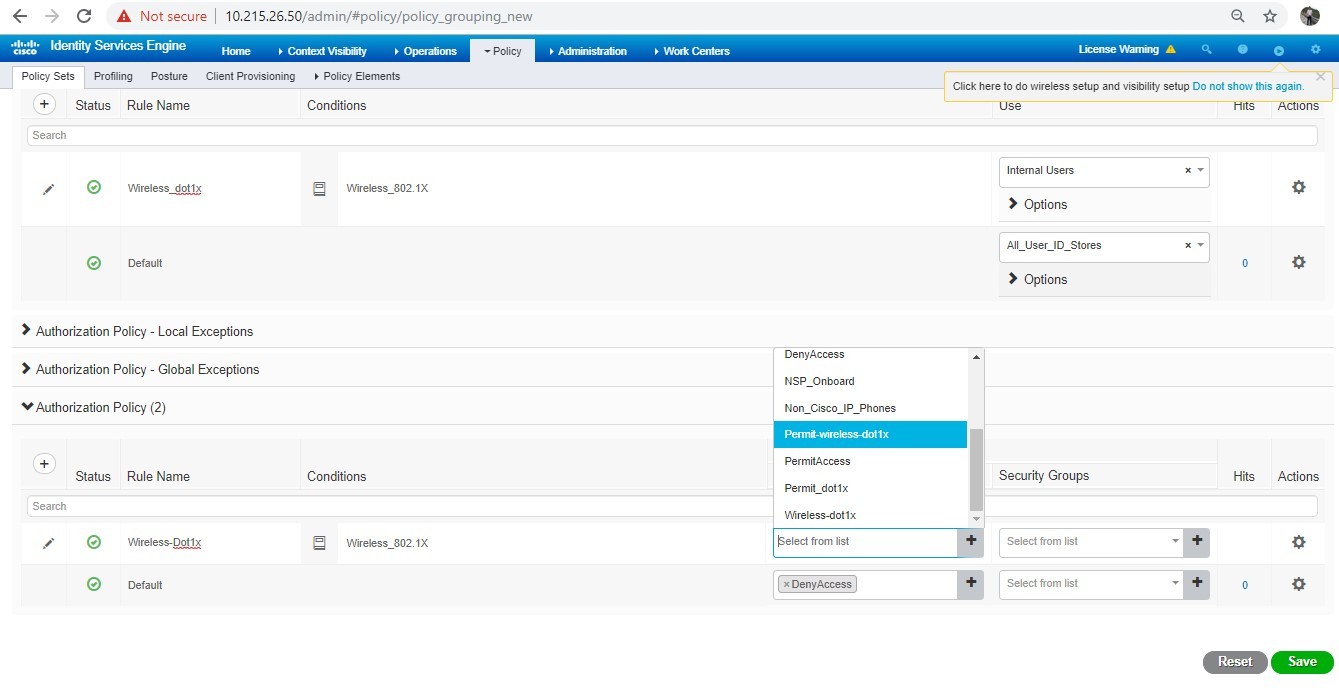
Task: Add an authorization rule with the plus above Wireless-Dot1x
Action: 44,464
